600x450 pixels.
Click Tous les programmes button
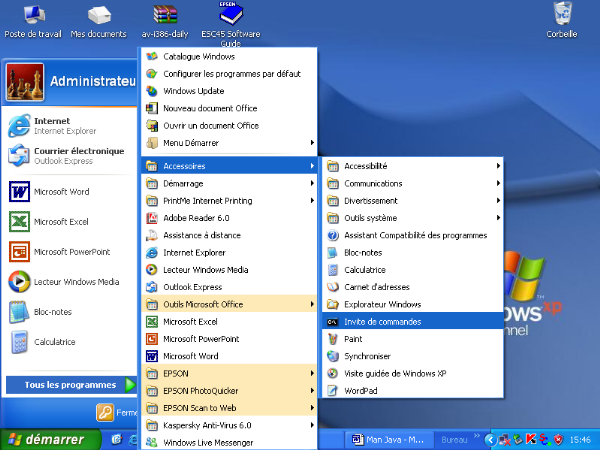click(70, 385)
